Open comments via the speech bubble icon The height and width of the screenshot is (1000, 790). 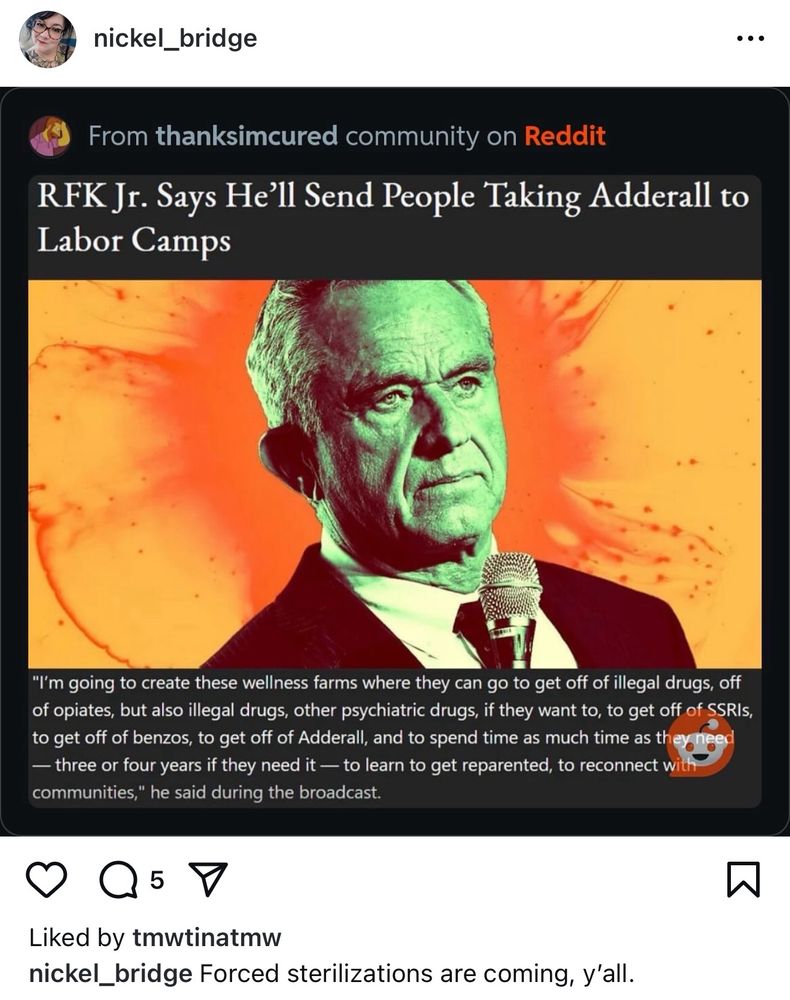[118, 879]
